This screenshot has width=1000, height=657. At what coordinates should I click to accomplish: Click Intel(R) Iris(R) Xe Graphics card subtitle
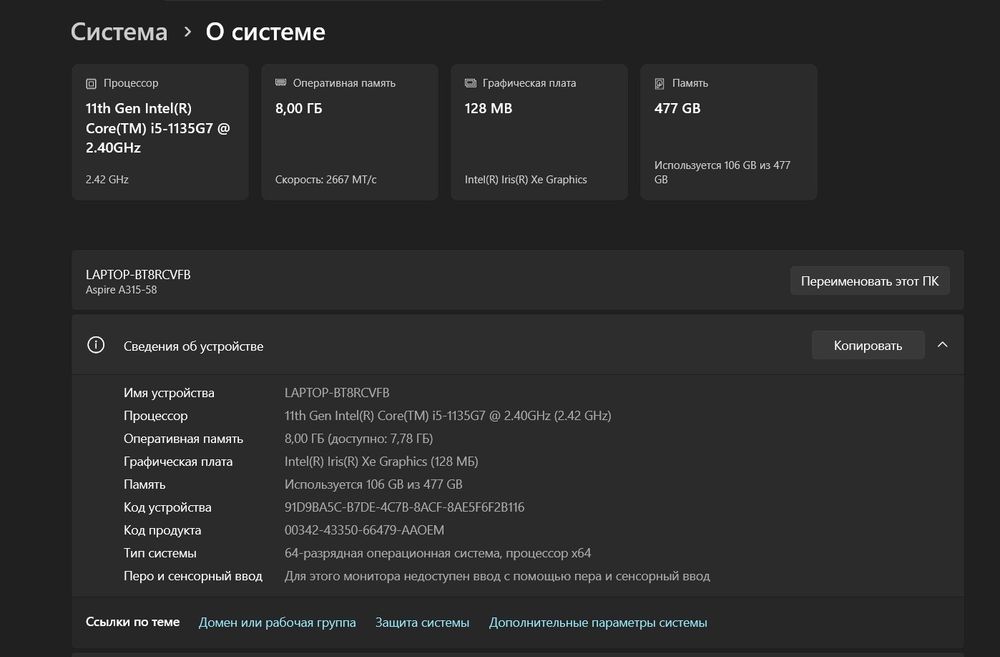[x=526, y=179]
